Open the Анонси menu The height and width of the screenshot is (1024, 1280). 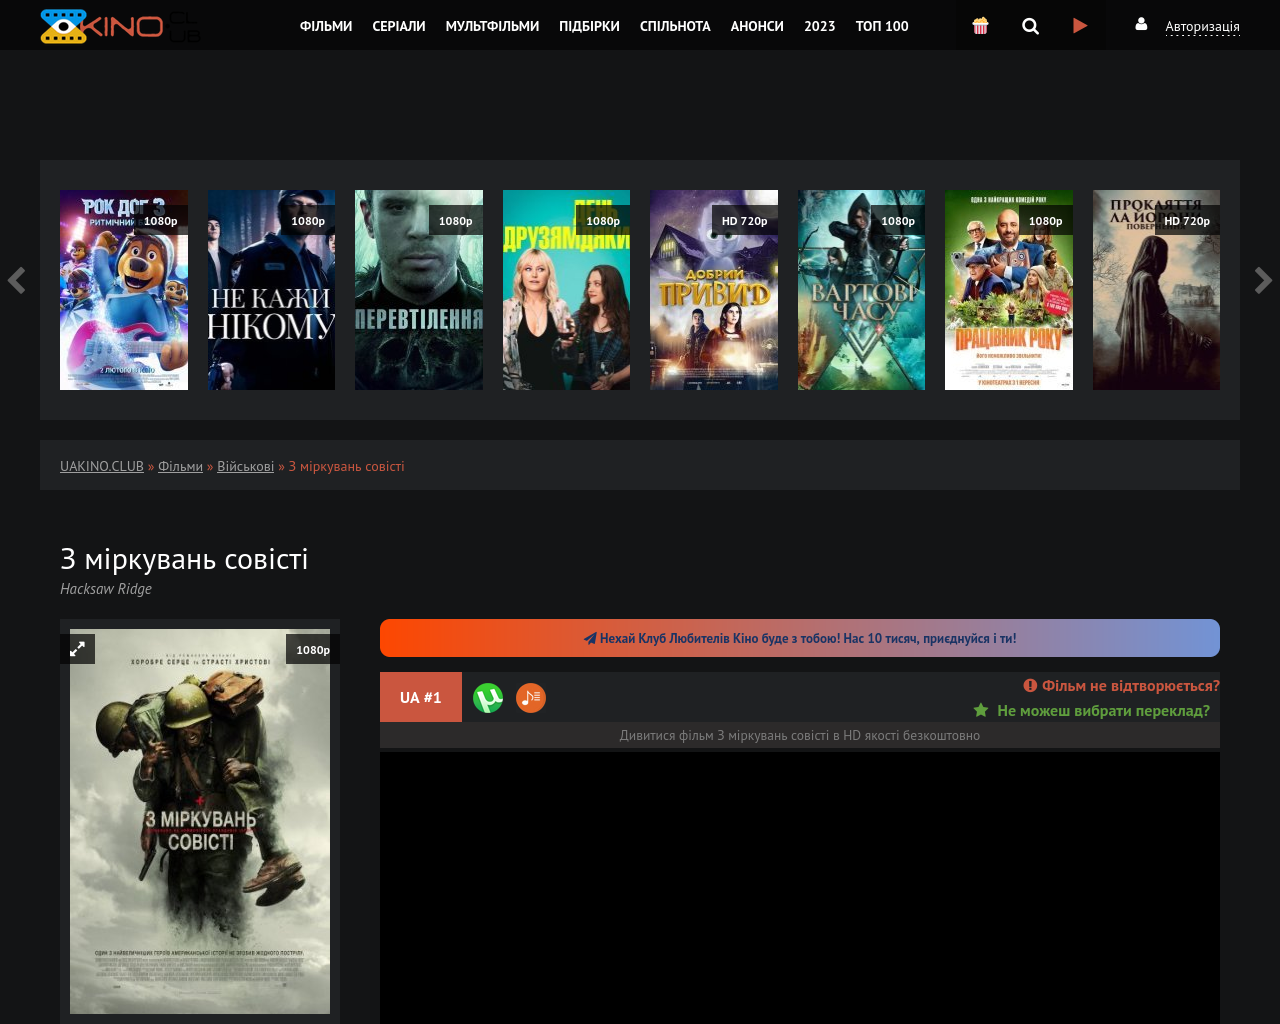[x=757, y=26]
